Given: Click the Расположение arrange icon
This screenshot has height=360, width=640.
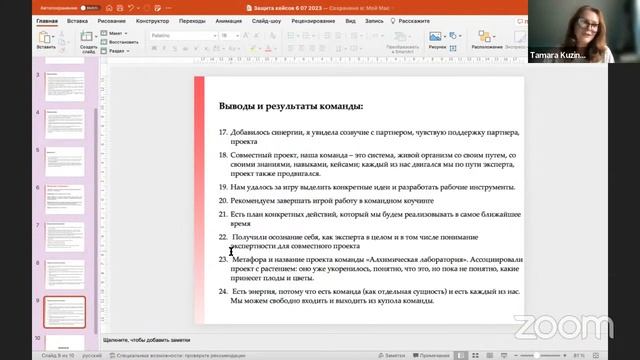Looking at the screenshot, I should pyautogui.click(x=484, y=37).
